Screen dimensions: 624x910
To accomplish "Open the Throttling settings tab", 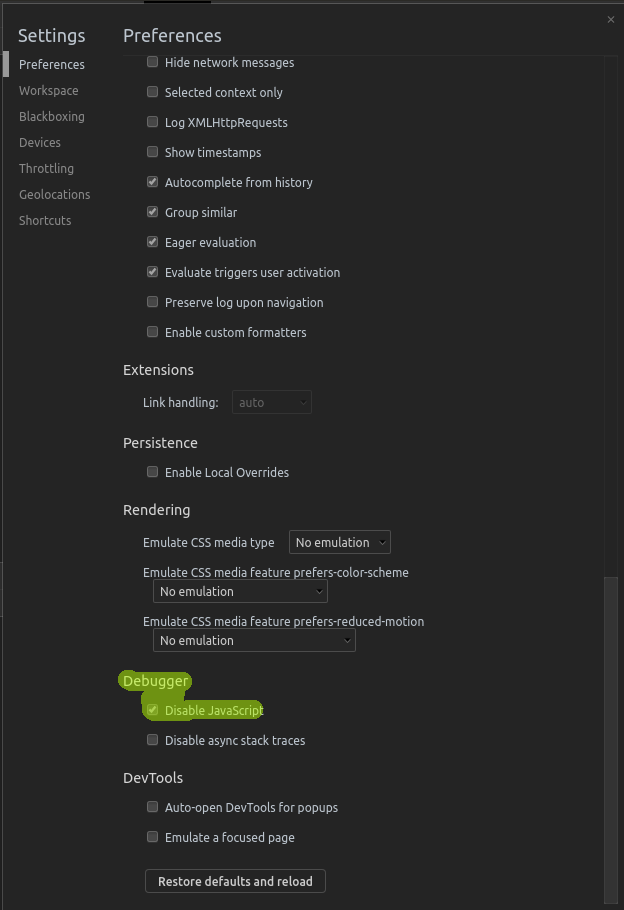I will (46, 169).
